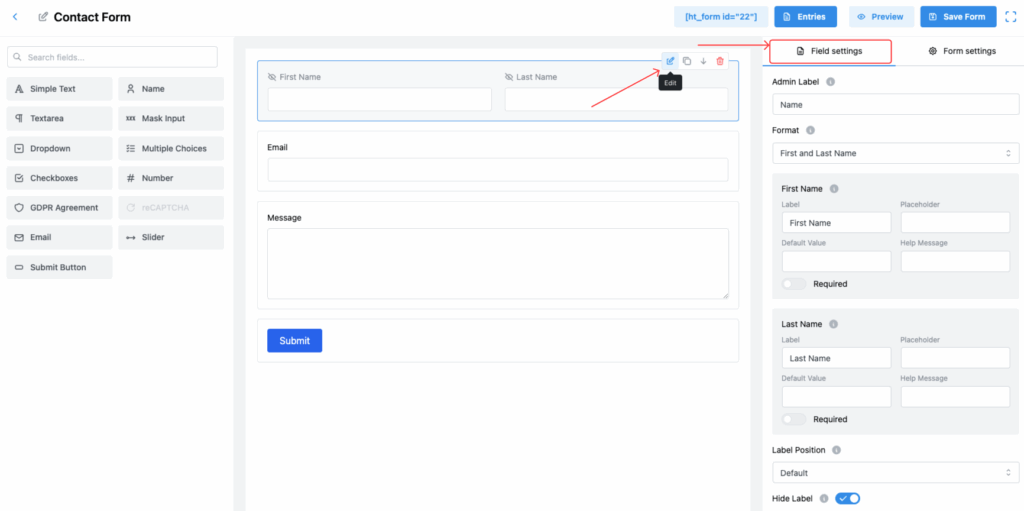The image size is (1024, 511).
Task: Click the First Name Help Message input
Action: 955,261
